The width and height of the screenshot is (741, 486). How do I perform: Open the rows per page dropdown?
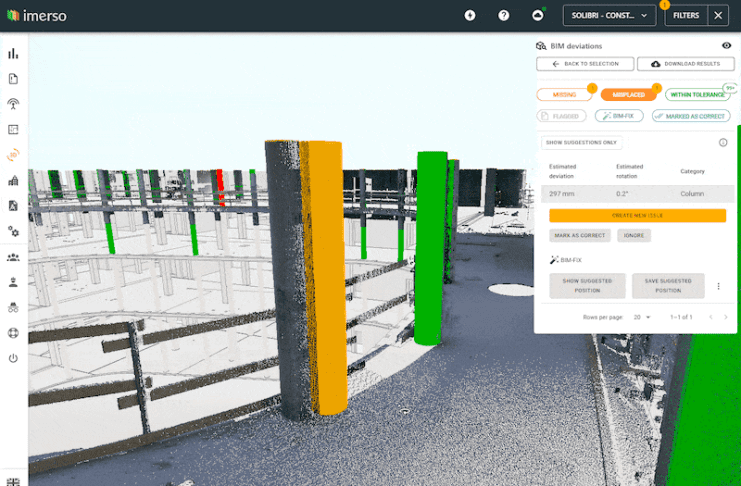pos(641,317)
